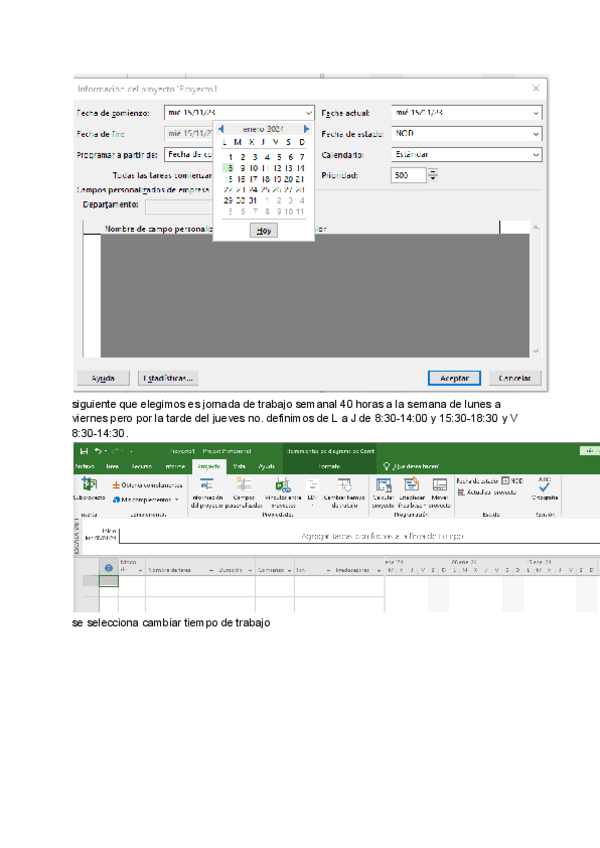Click the Calcular proyecto icon
Viewport: 600px width, 848px height.
(383, 486)
